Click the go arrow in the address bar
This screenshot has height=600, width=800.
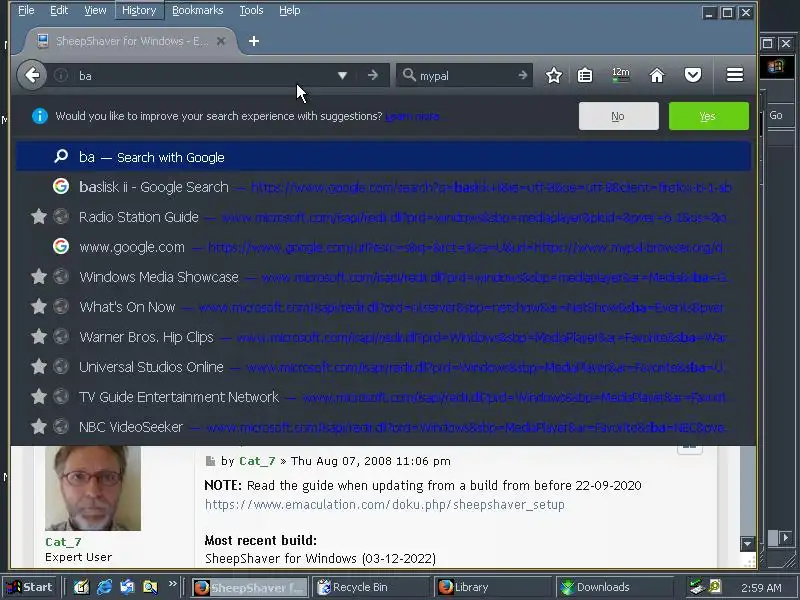pos(373,76)
